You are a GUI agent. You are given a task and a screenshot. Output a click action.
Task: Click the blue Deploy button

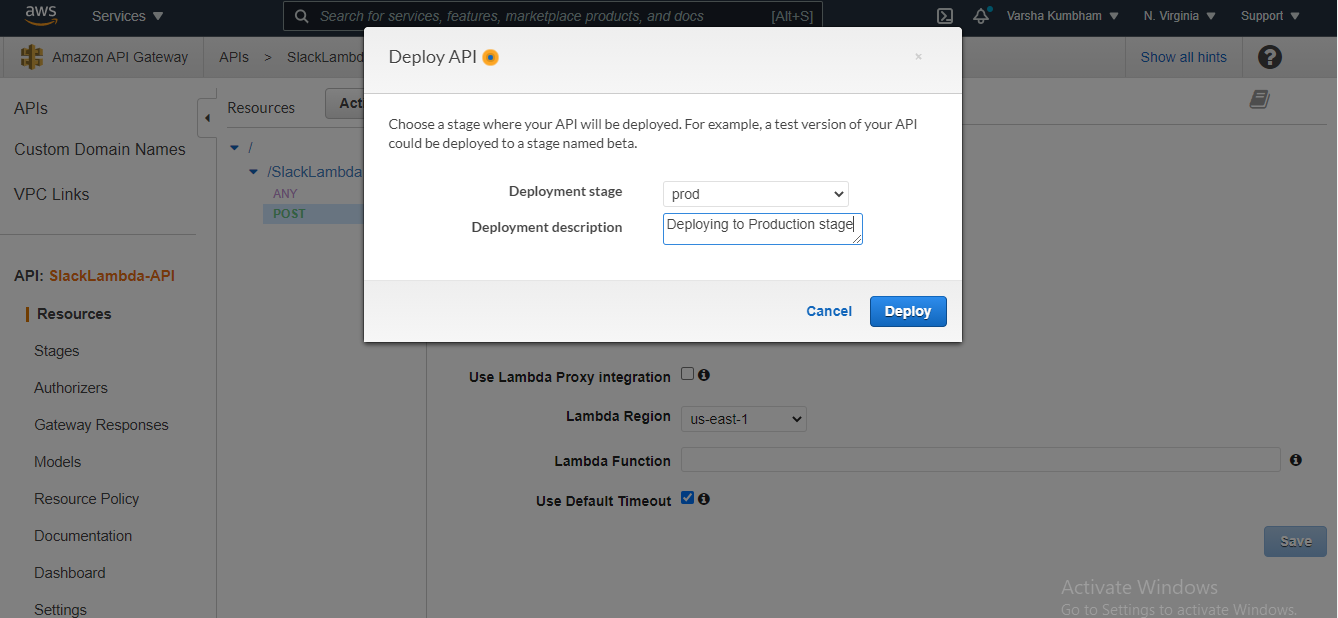tap(908, 311)
